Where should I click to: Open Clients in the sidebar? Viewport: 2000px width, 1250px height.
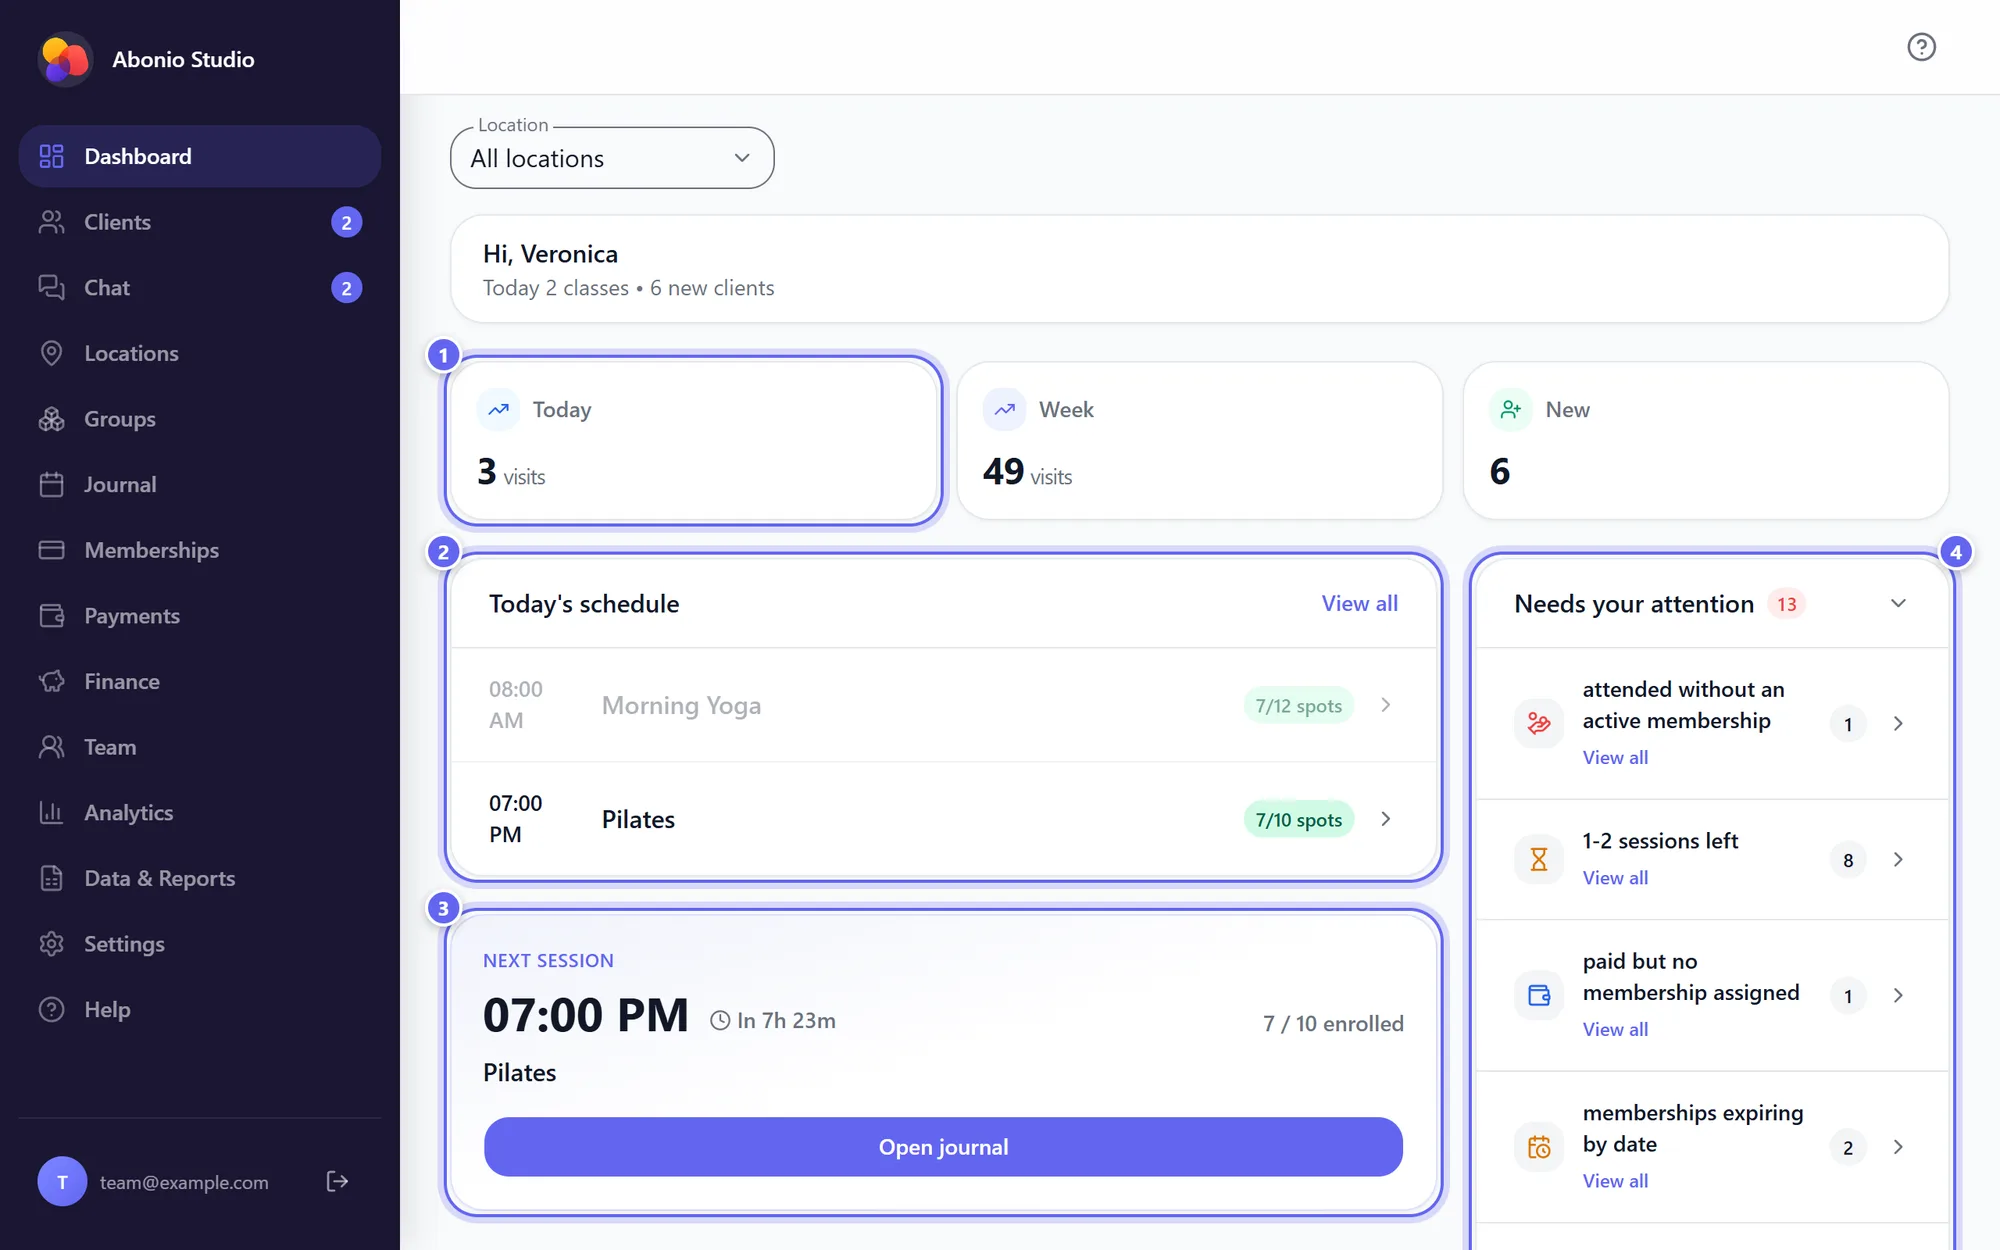200,222
